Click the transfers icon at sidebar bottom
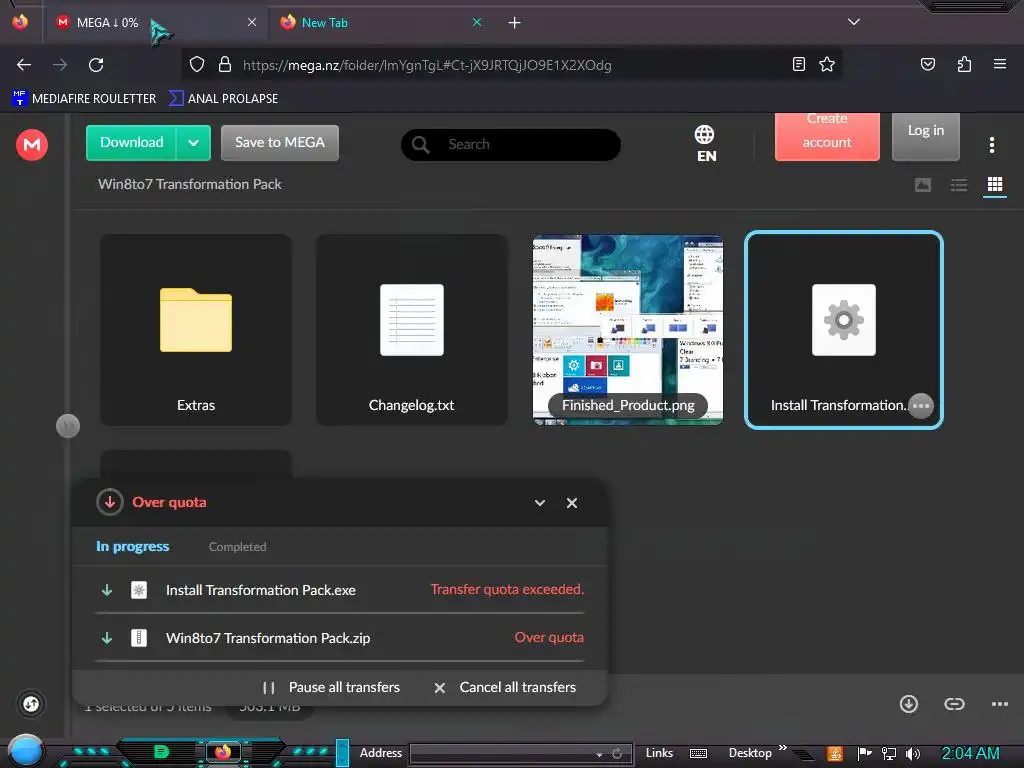This screenshot has width=1024, height=768. click(31, 704)
